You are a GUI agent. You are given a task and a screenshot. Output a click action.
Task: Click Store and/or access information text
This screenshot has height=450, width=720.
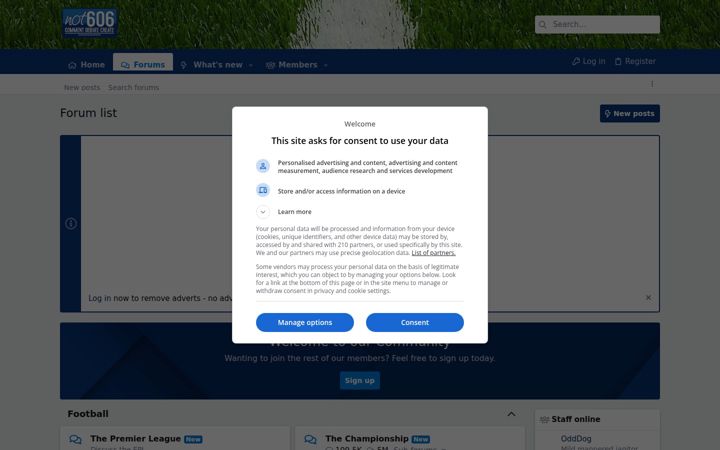[x=341, y=191]
